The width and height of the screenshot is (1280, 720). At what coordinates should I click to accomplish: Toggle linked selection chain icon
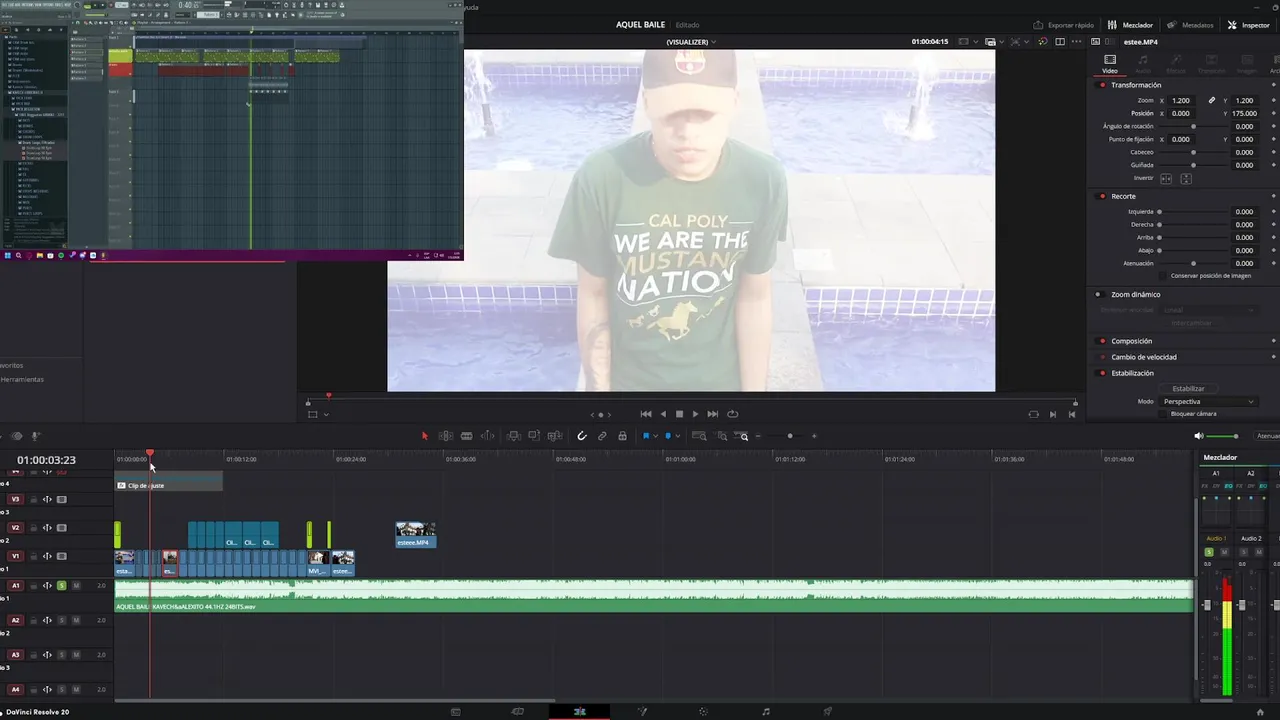click(602, 436)
